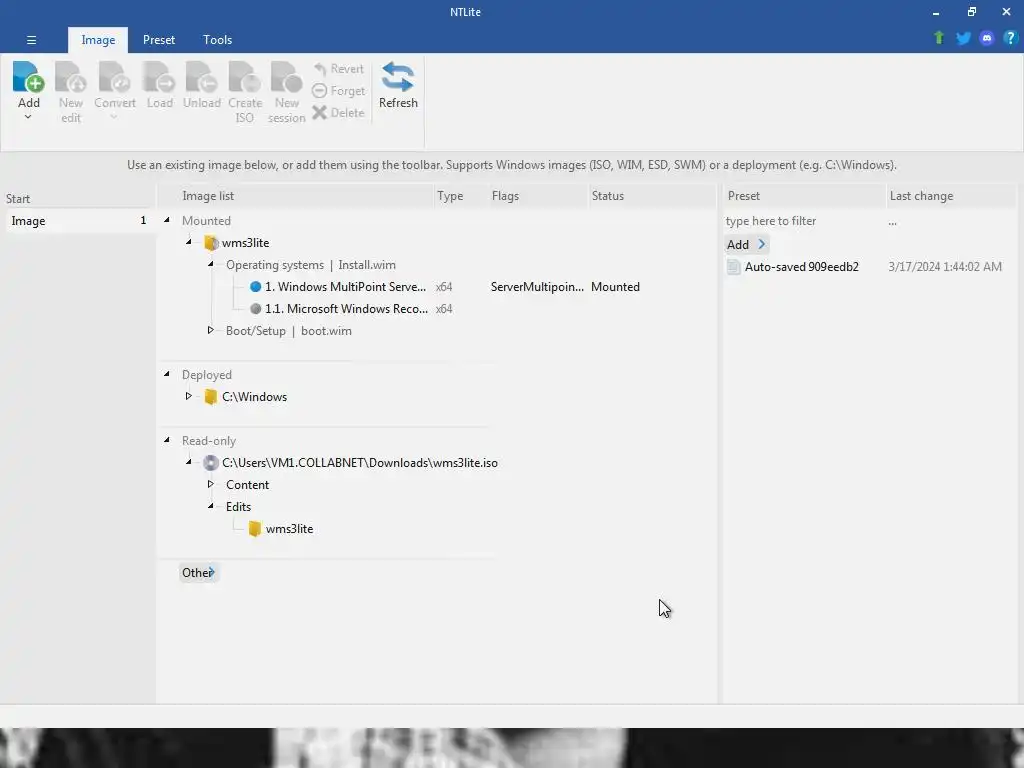The width and height of the screenshot is (1024, 768).
Task: Click the wms3lite.iso disc icon
Action: [x=210, y=463]
